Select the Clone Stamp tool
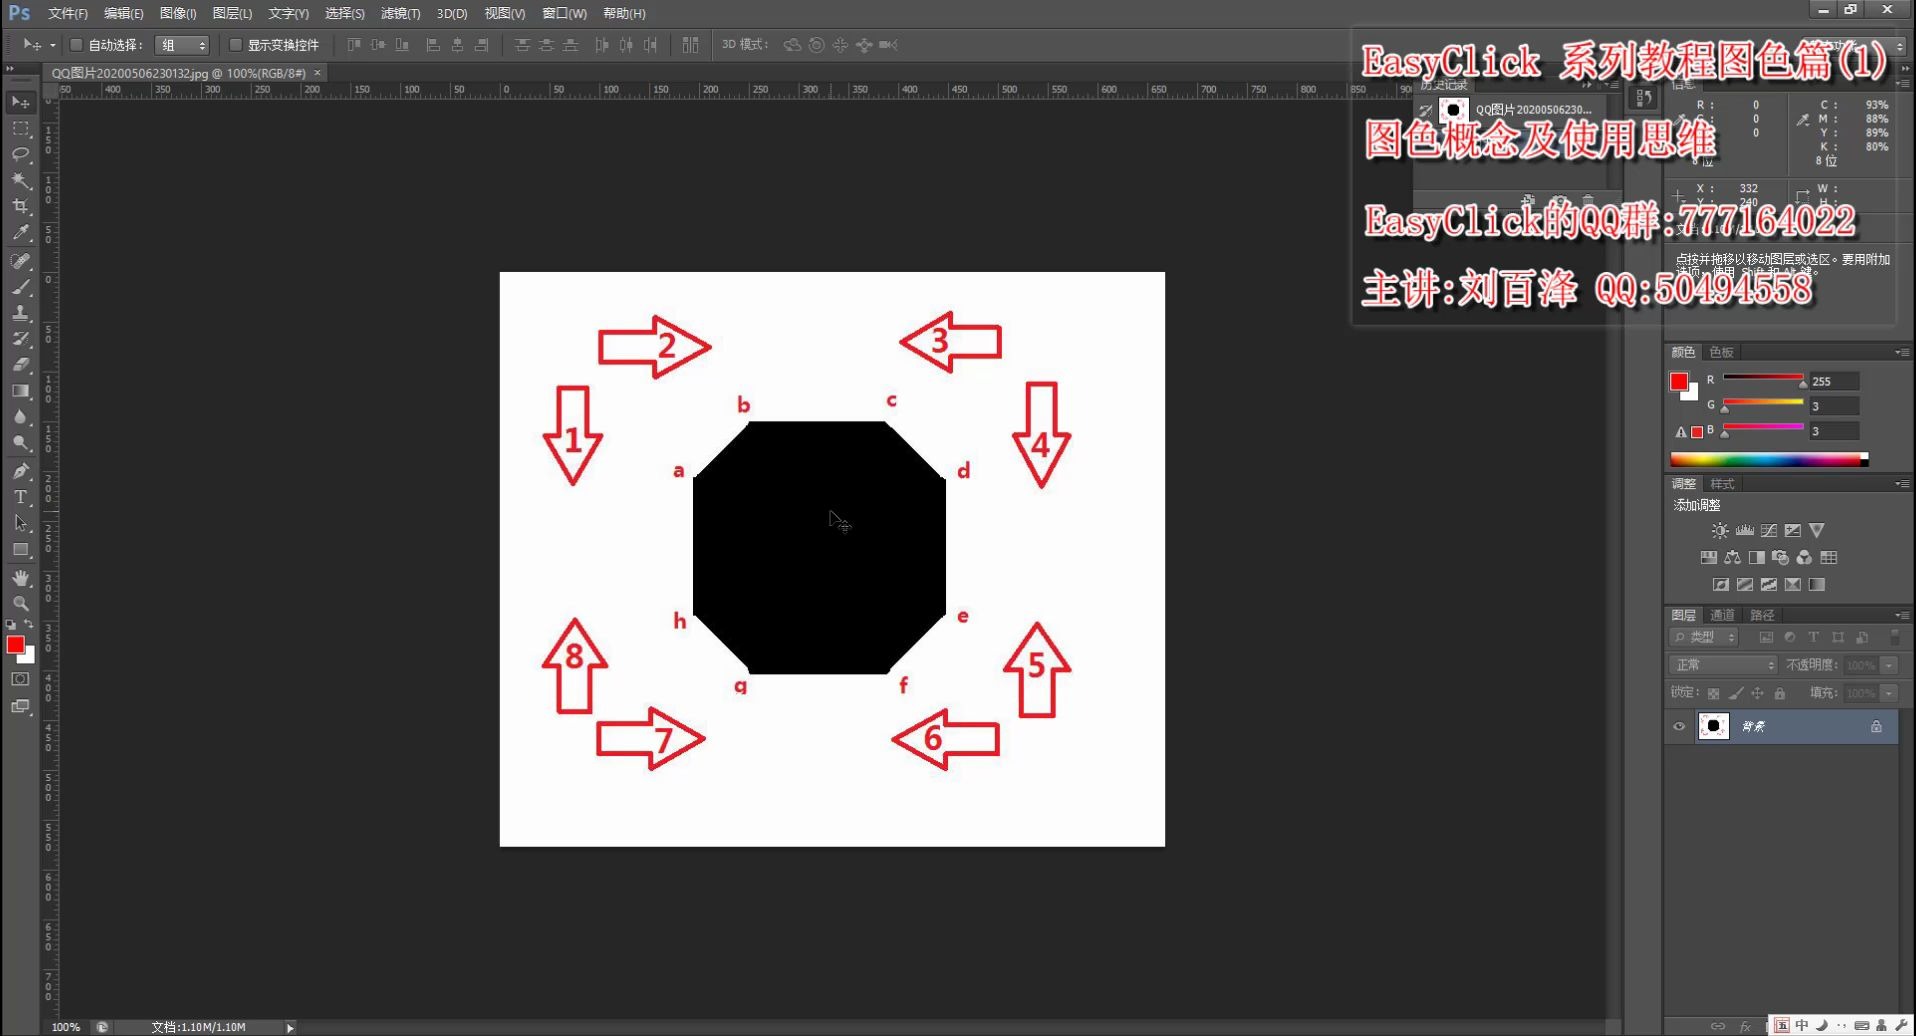 point(20,313)
